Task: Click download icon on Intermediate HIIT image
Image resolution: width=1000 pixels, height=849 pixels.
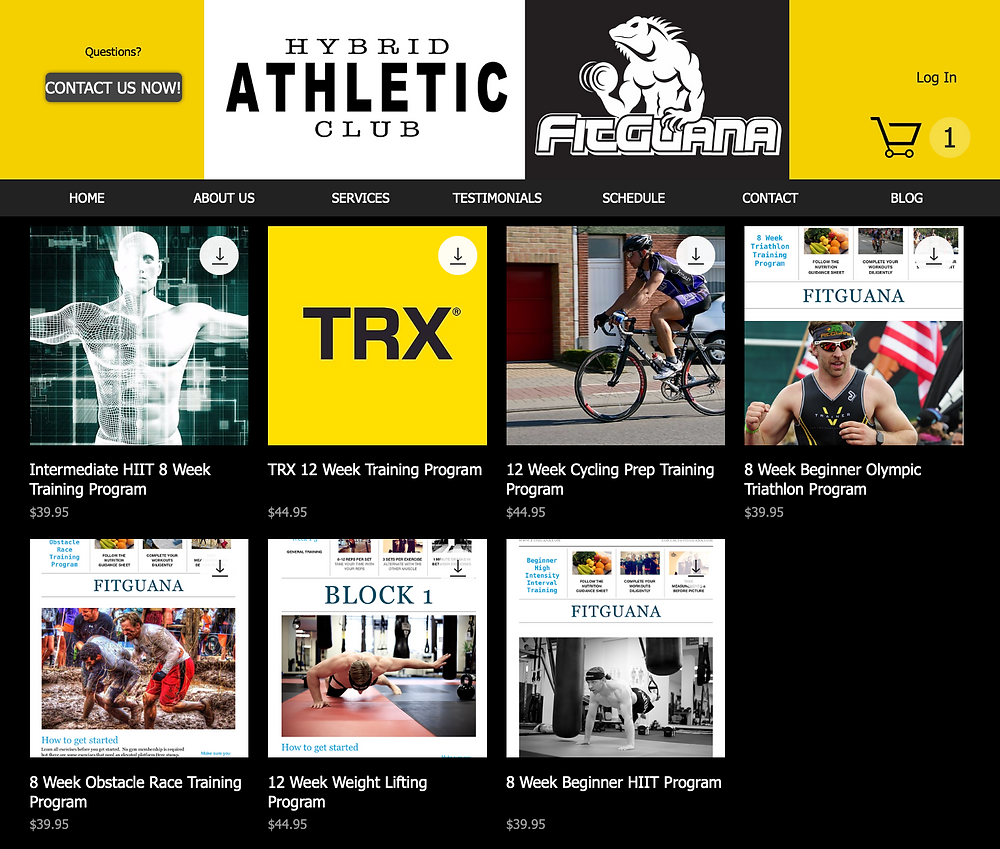Action: click(x=219, y=256)
